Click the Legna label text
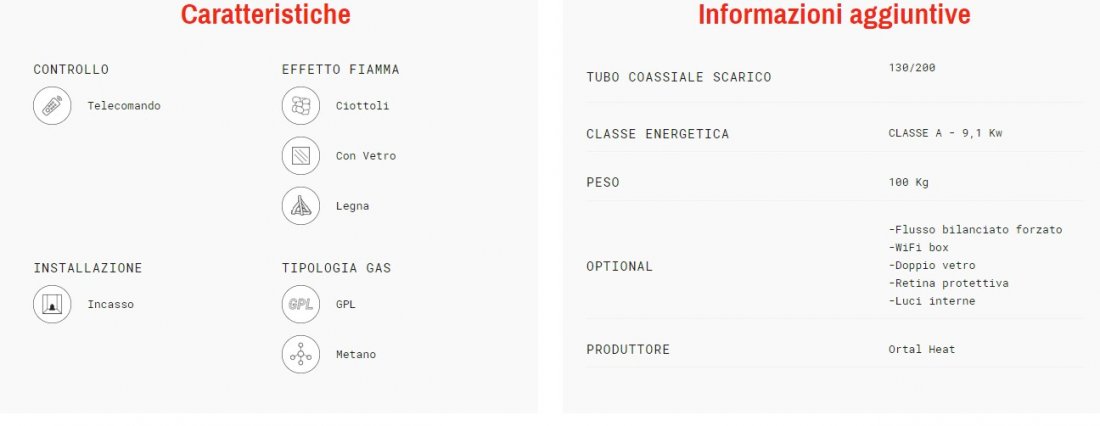 point(352,206)
